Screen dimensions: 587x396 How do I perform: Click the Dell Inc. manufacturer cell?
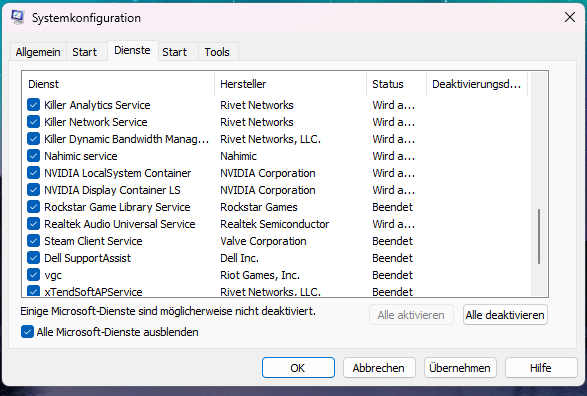tap(239, 258)
